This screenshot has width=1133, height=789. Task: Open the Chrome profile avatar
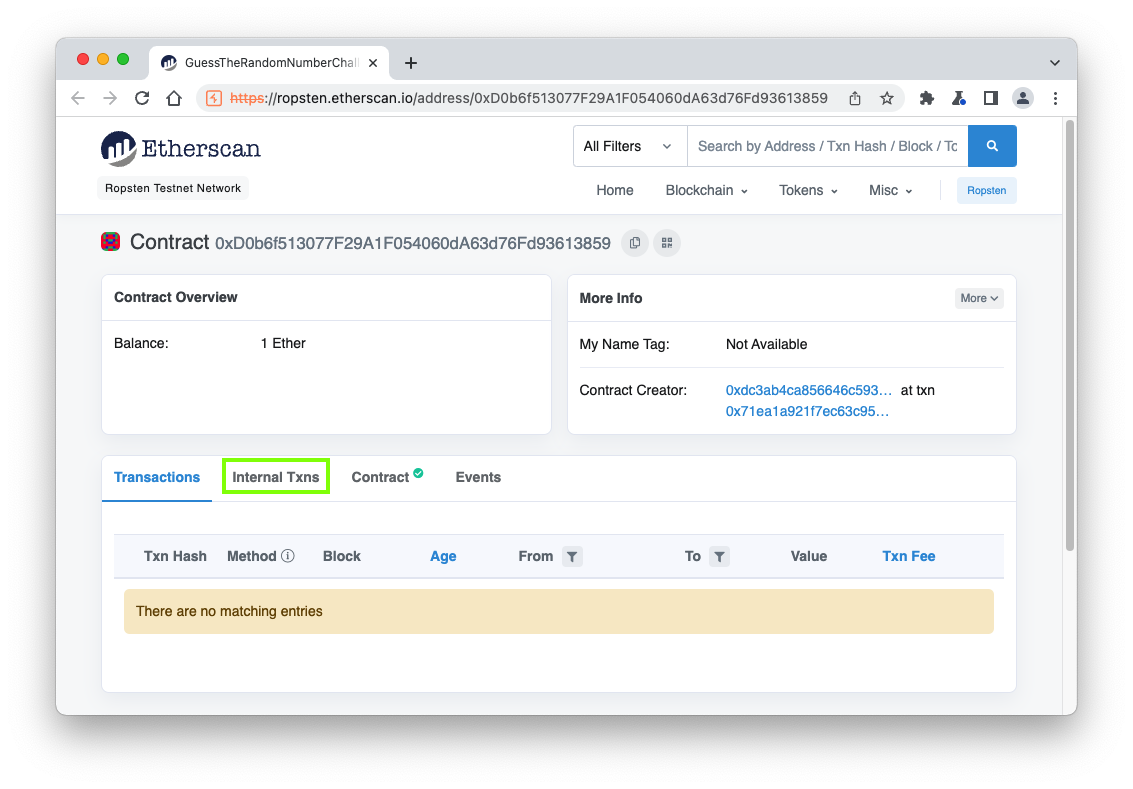click(1022, 98)
